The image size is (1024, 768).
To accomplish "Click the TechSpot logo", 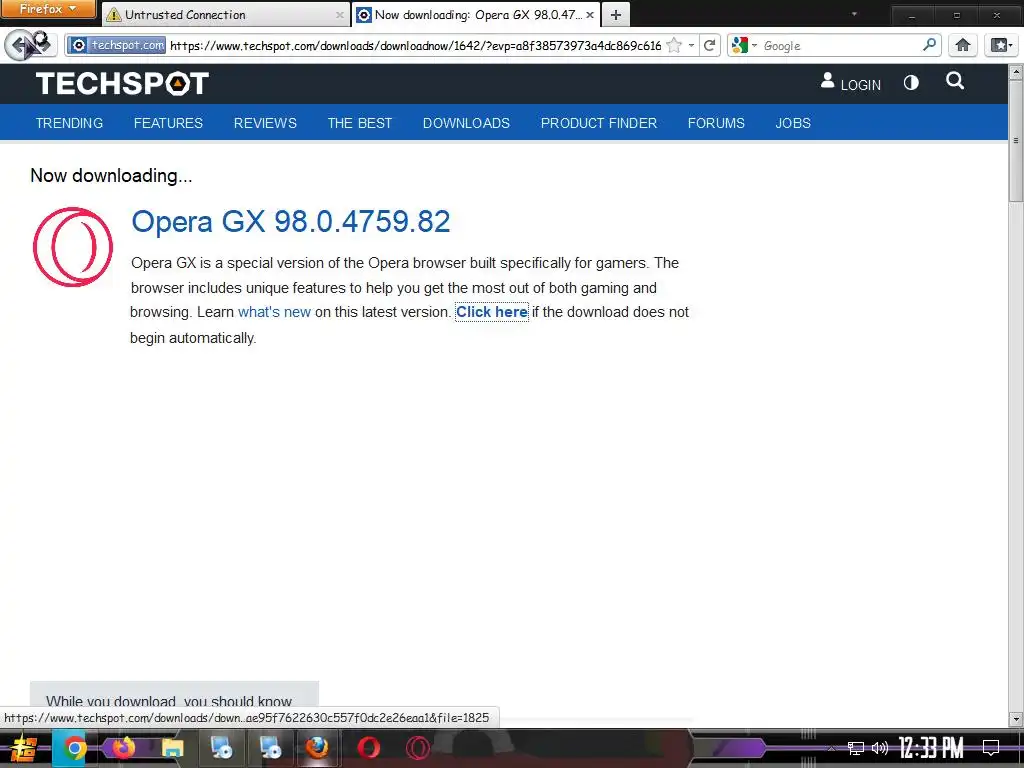I will pos(122,84).
